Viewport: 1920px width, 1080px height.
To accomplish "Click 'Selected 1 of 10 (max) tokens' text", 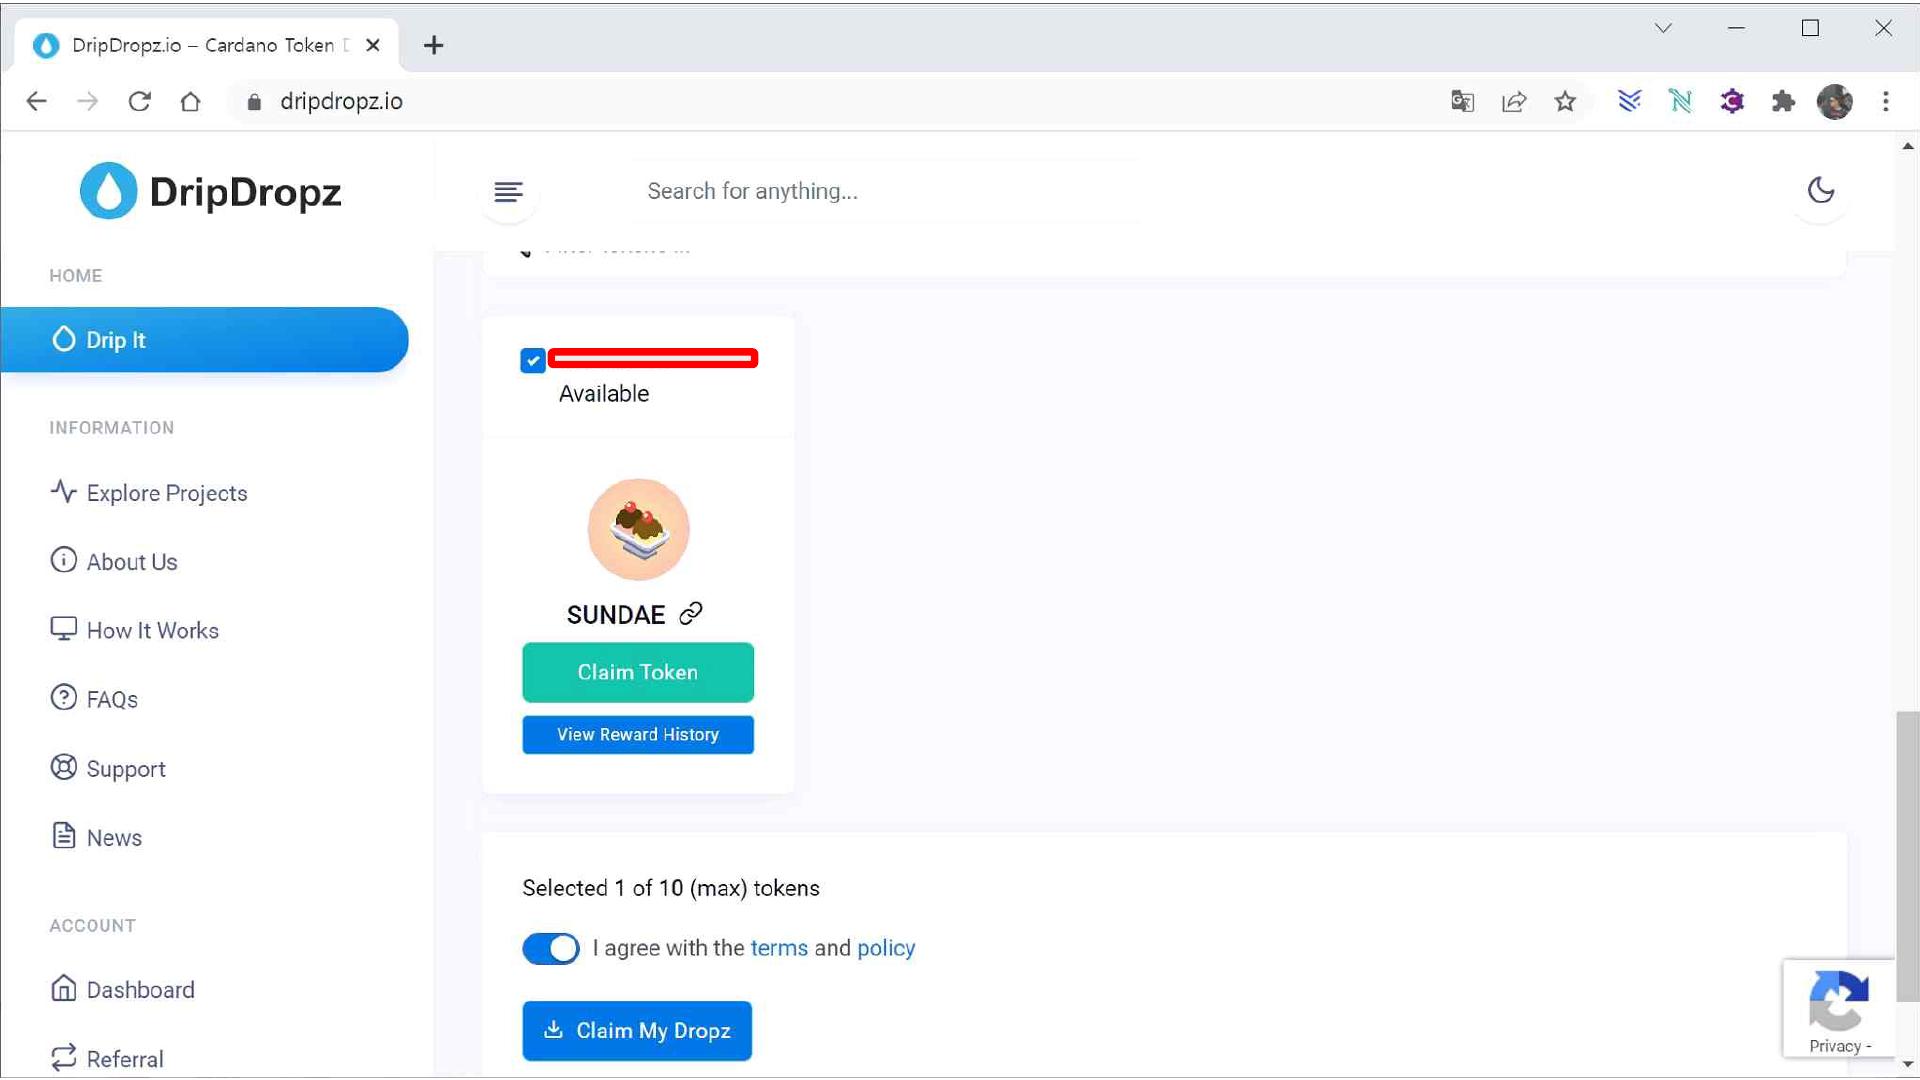I will (x=671, y=888).
